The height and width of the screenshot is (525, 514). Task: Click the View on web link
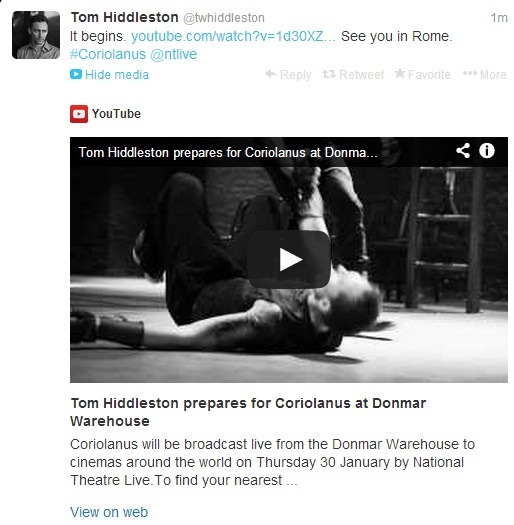tap(109, 512)
